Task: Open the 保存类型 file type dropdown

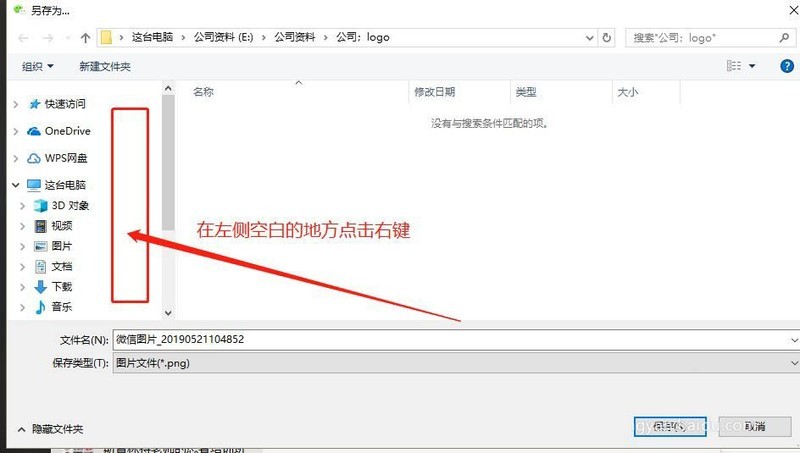Action: pos(456,363)
